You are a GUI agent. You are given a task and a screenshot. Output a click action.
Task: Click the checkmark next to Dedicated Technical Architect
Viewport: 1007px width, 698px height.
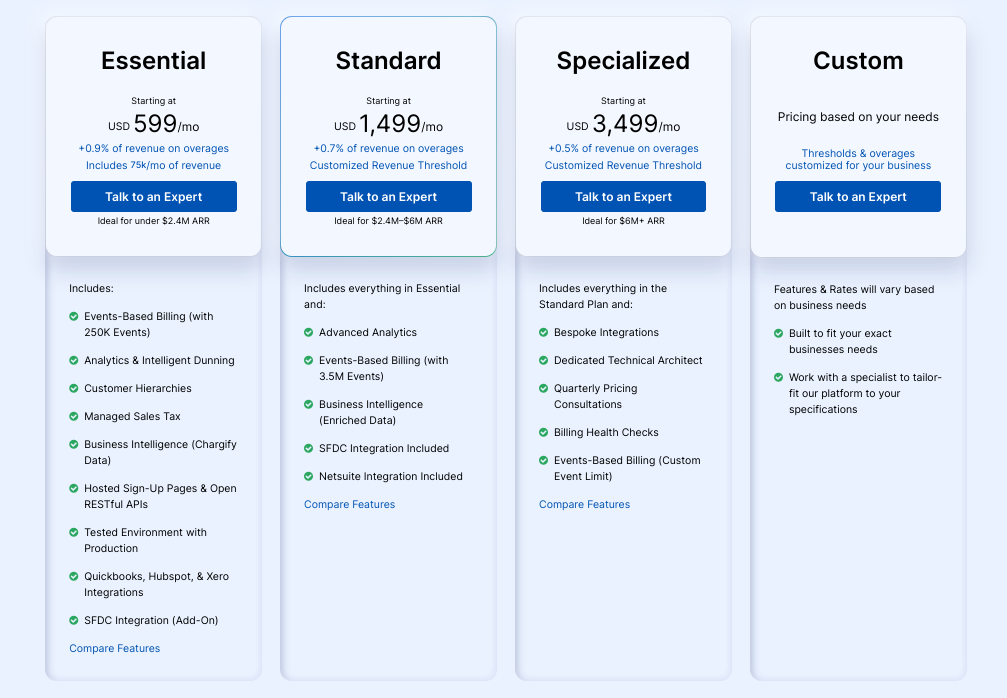pyautogui.click(x=544, y=360)
